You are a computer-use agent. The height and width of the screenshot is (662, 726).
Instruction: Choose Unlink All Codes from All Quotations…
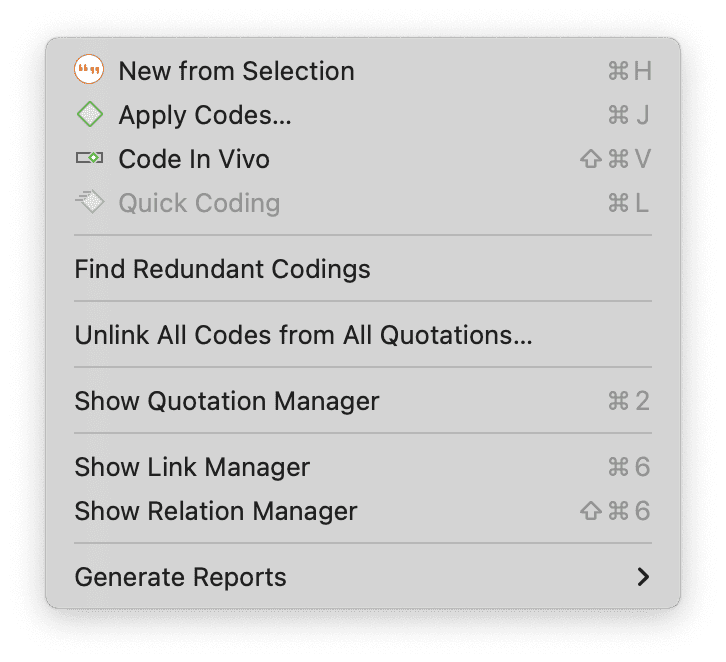pyautogui.click(x=363, y=335)
